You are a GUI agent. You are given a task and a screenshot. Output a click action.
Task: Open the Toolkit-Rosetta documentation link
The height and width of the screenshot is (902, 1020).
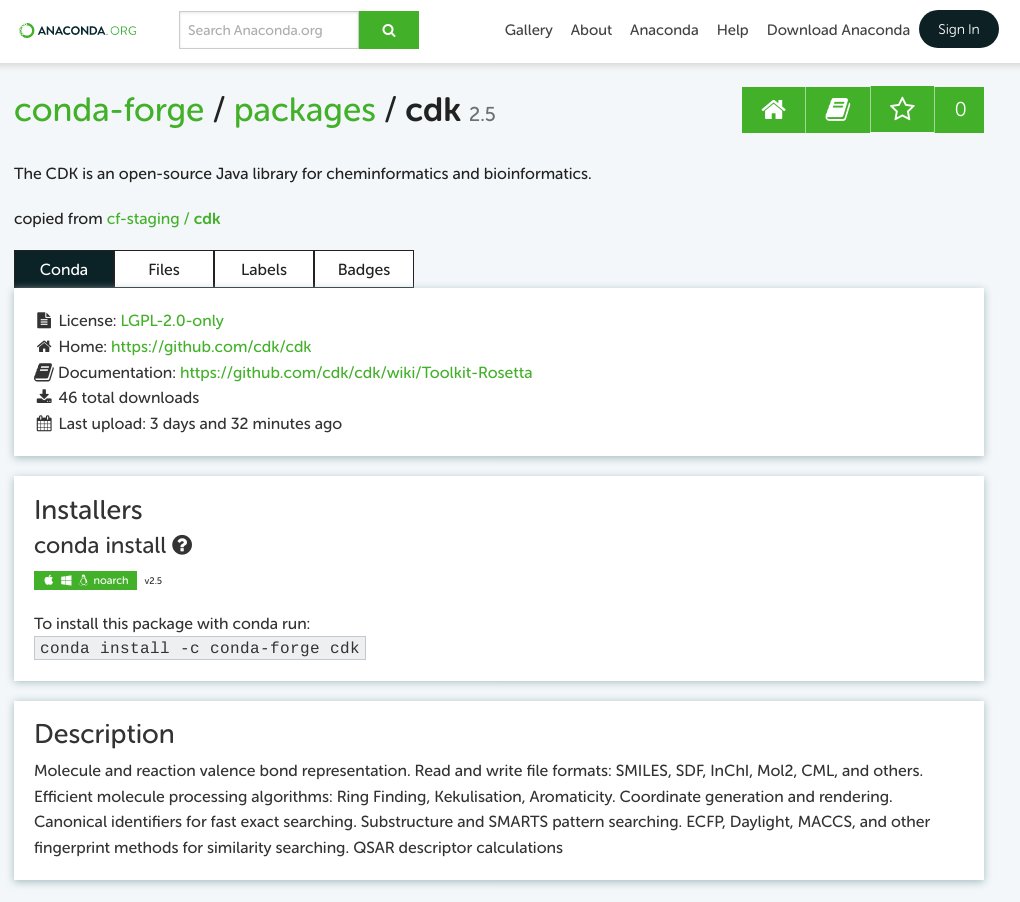(x=356, y=373)
